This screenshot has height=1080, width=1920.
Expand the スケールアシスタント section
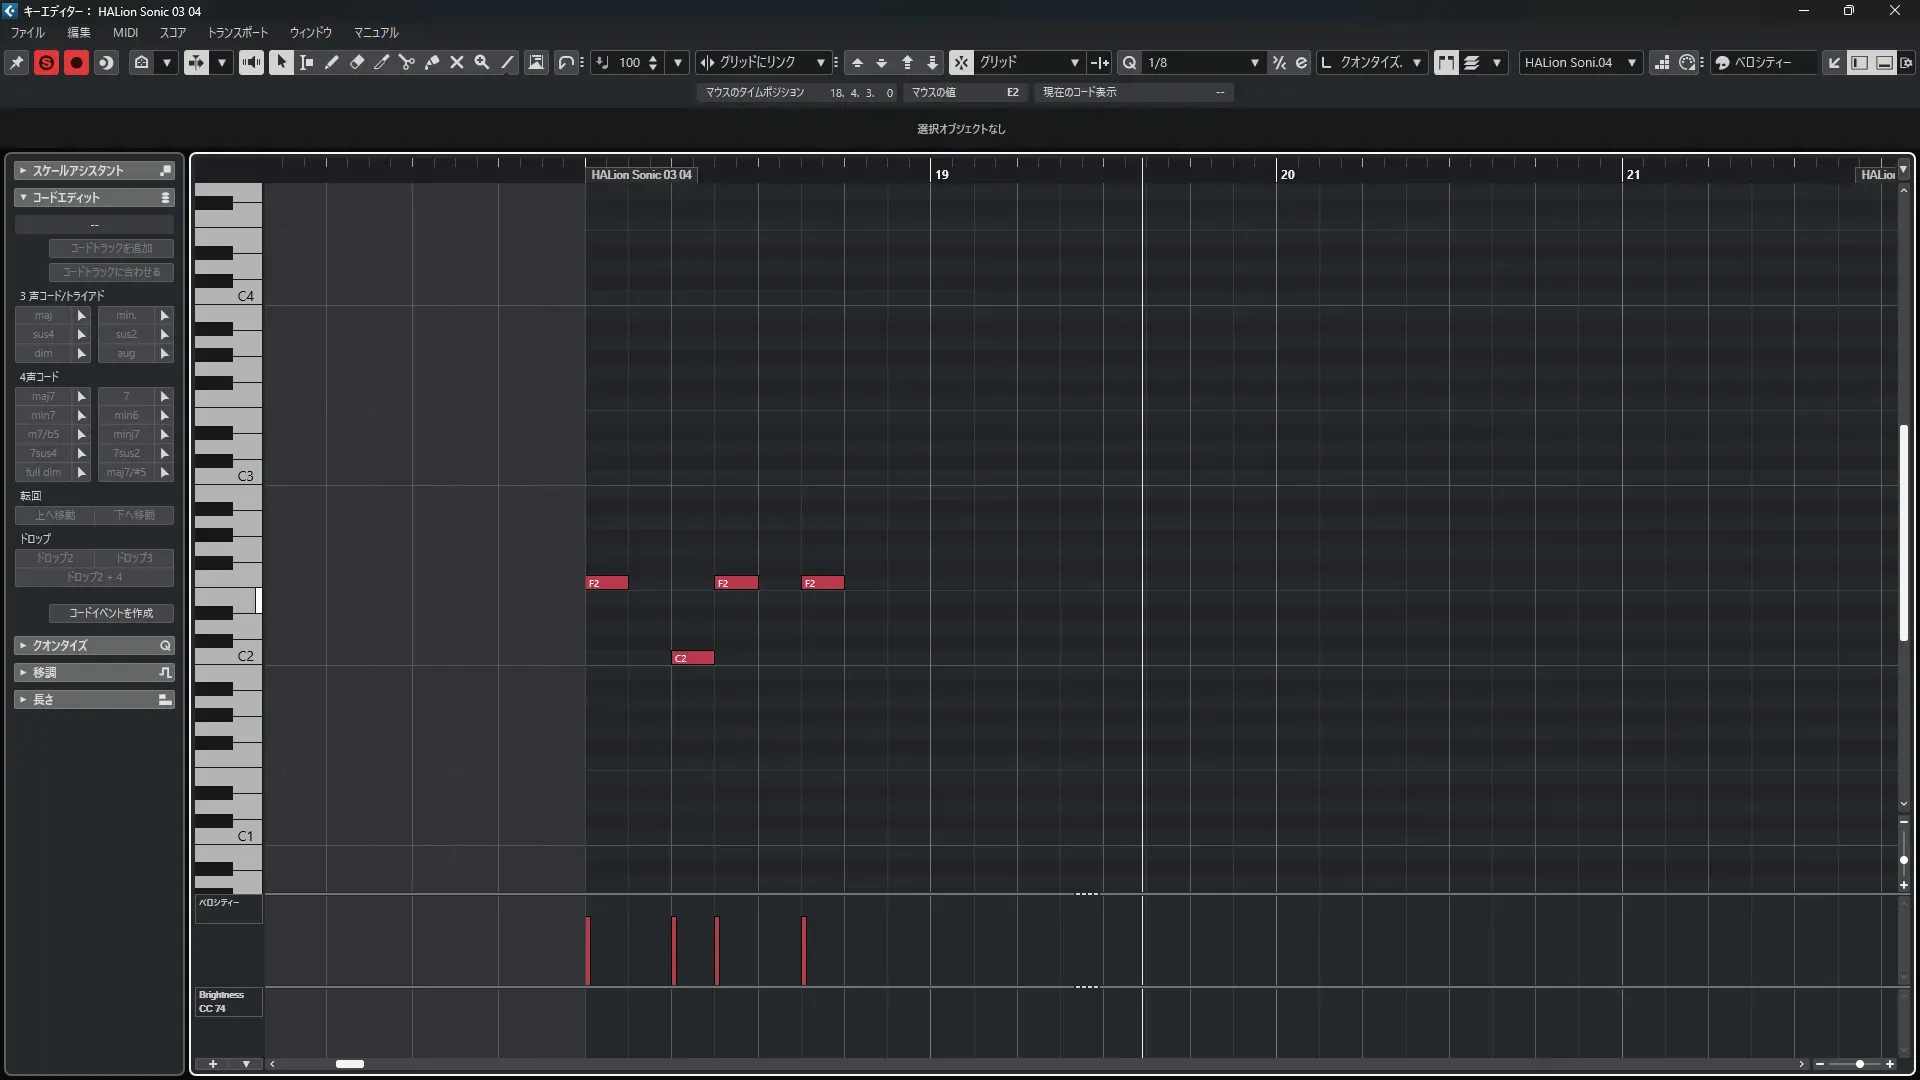point(78,171)
